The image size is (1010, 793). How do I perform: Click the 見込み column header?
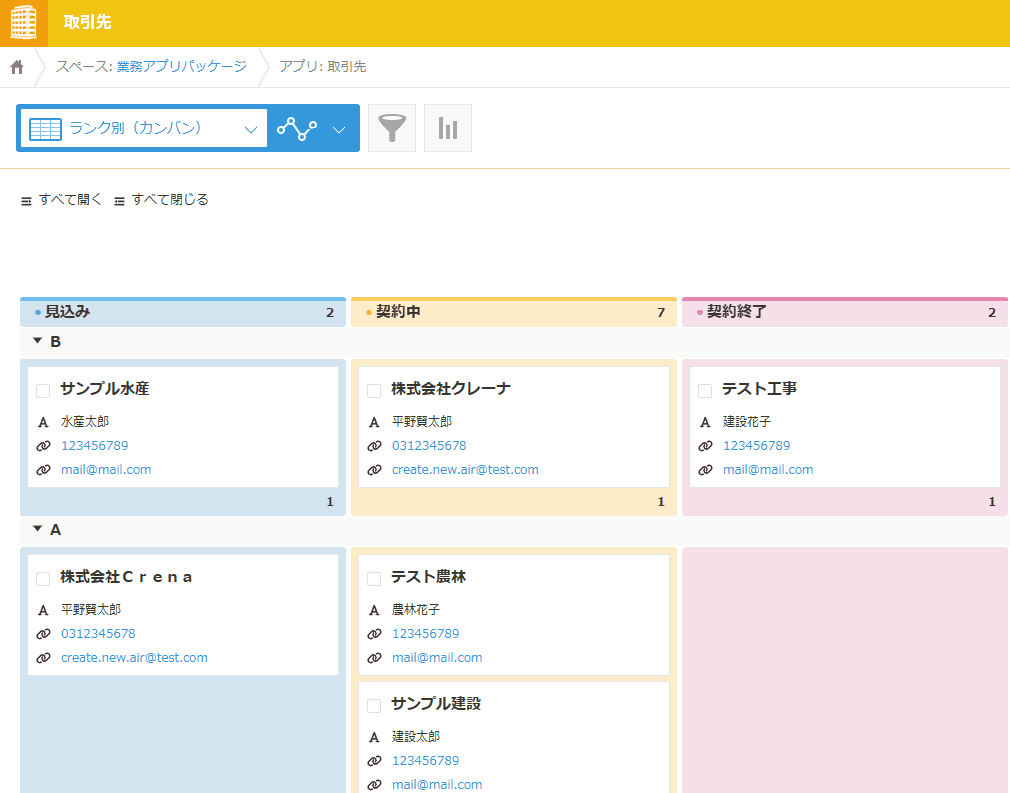click(183, 312)
